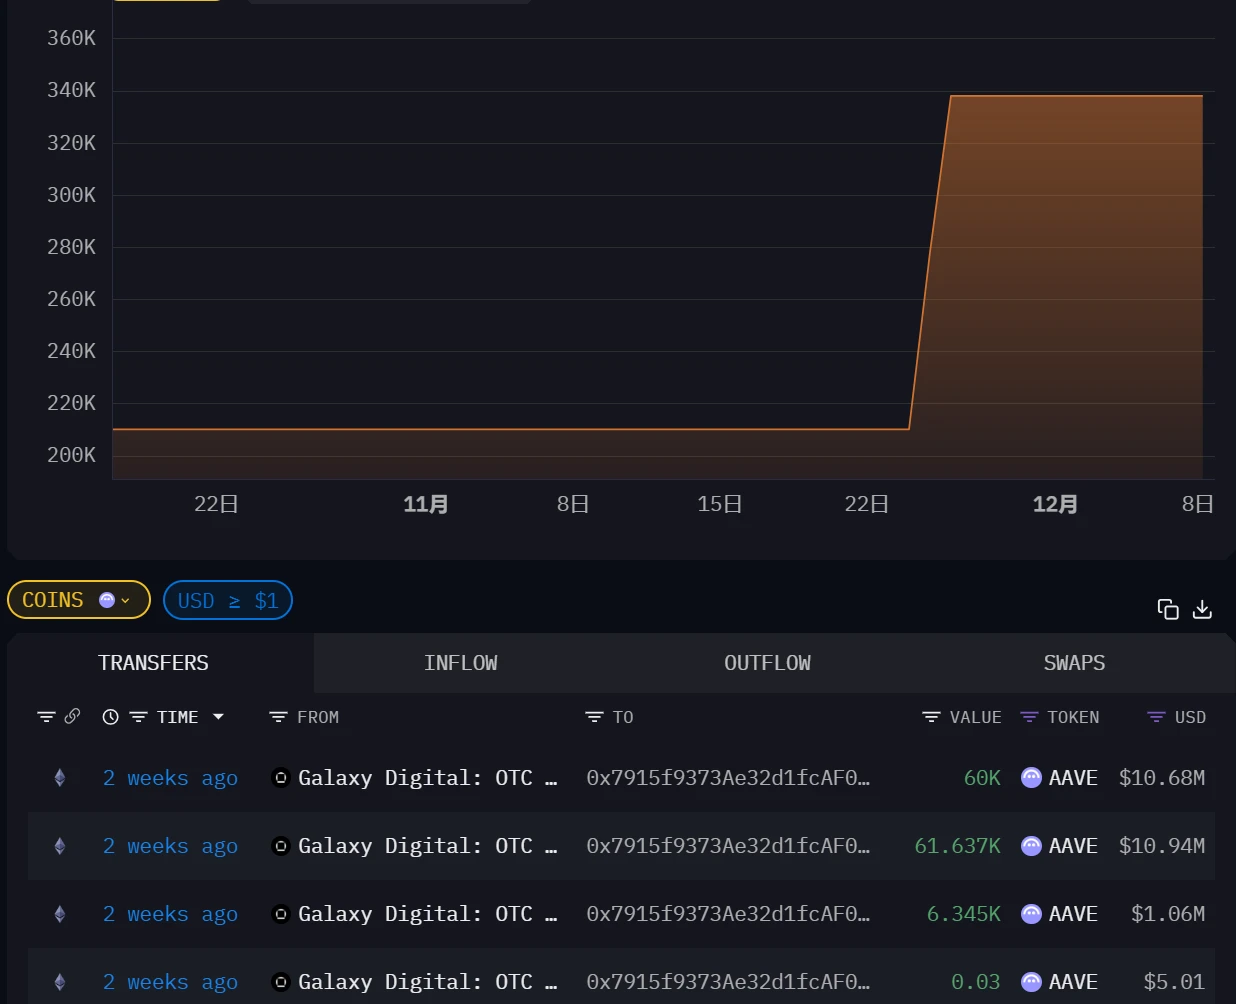1236x1004 pixels.
Task: Download the transfers data
Action: click(x=1202, y=609)
